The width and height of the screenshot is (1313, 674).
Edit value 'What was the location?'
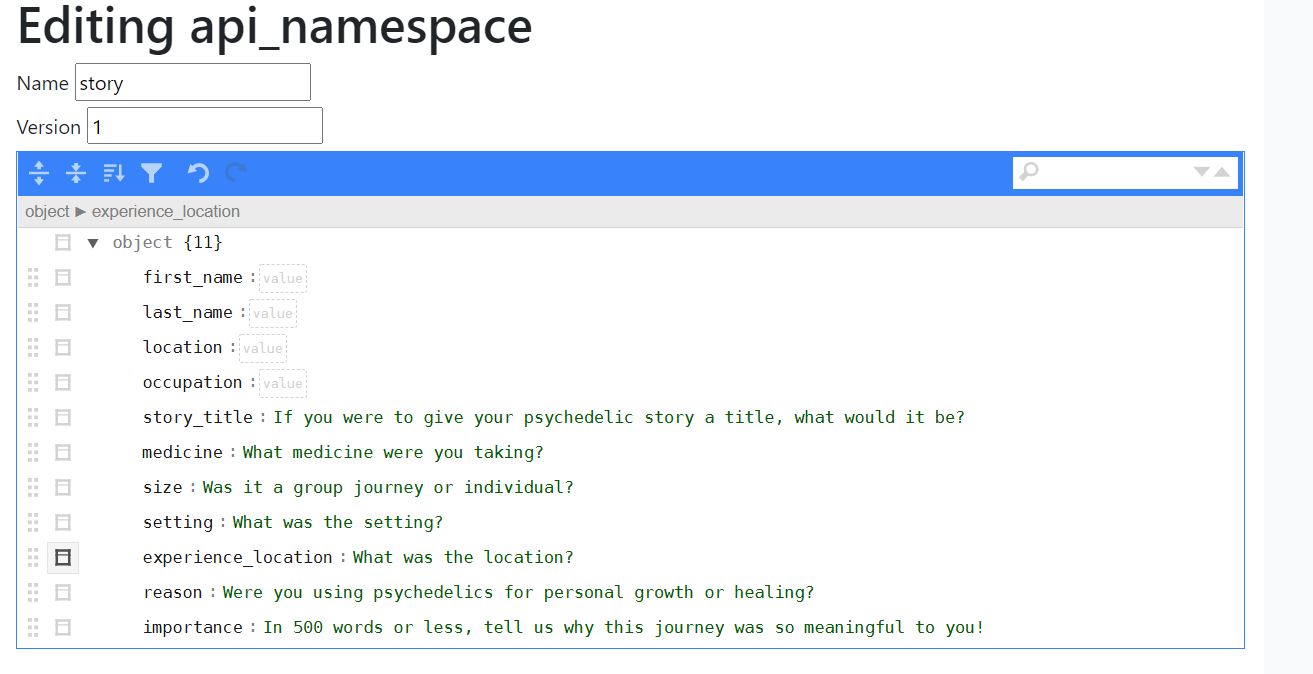pyautogui.click(x=463, y=557)
